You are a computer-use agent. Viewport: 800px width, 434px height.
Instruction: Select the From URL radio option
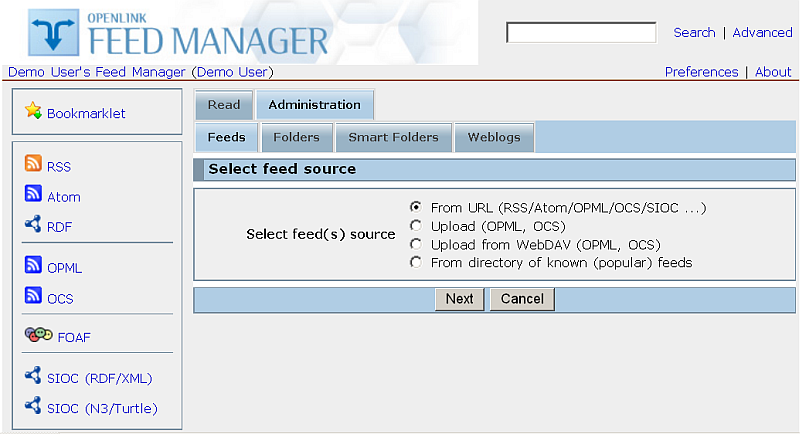(416, 208)
